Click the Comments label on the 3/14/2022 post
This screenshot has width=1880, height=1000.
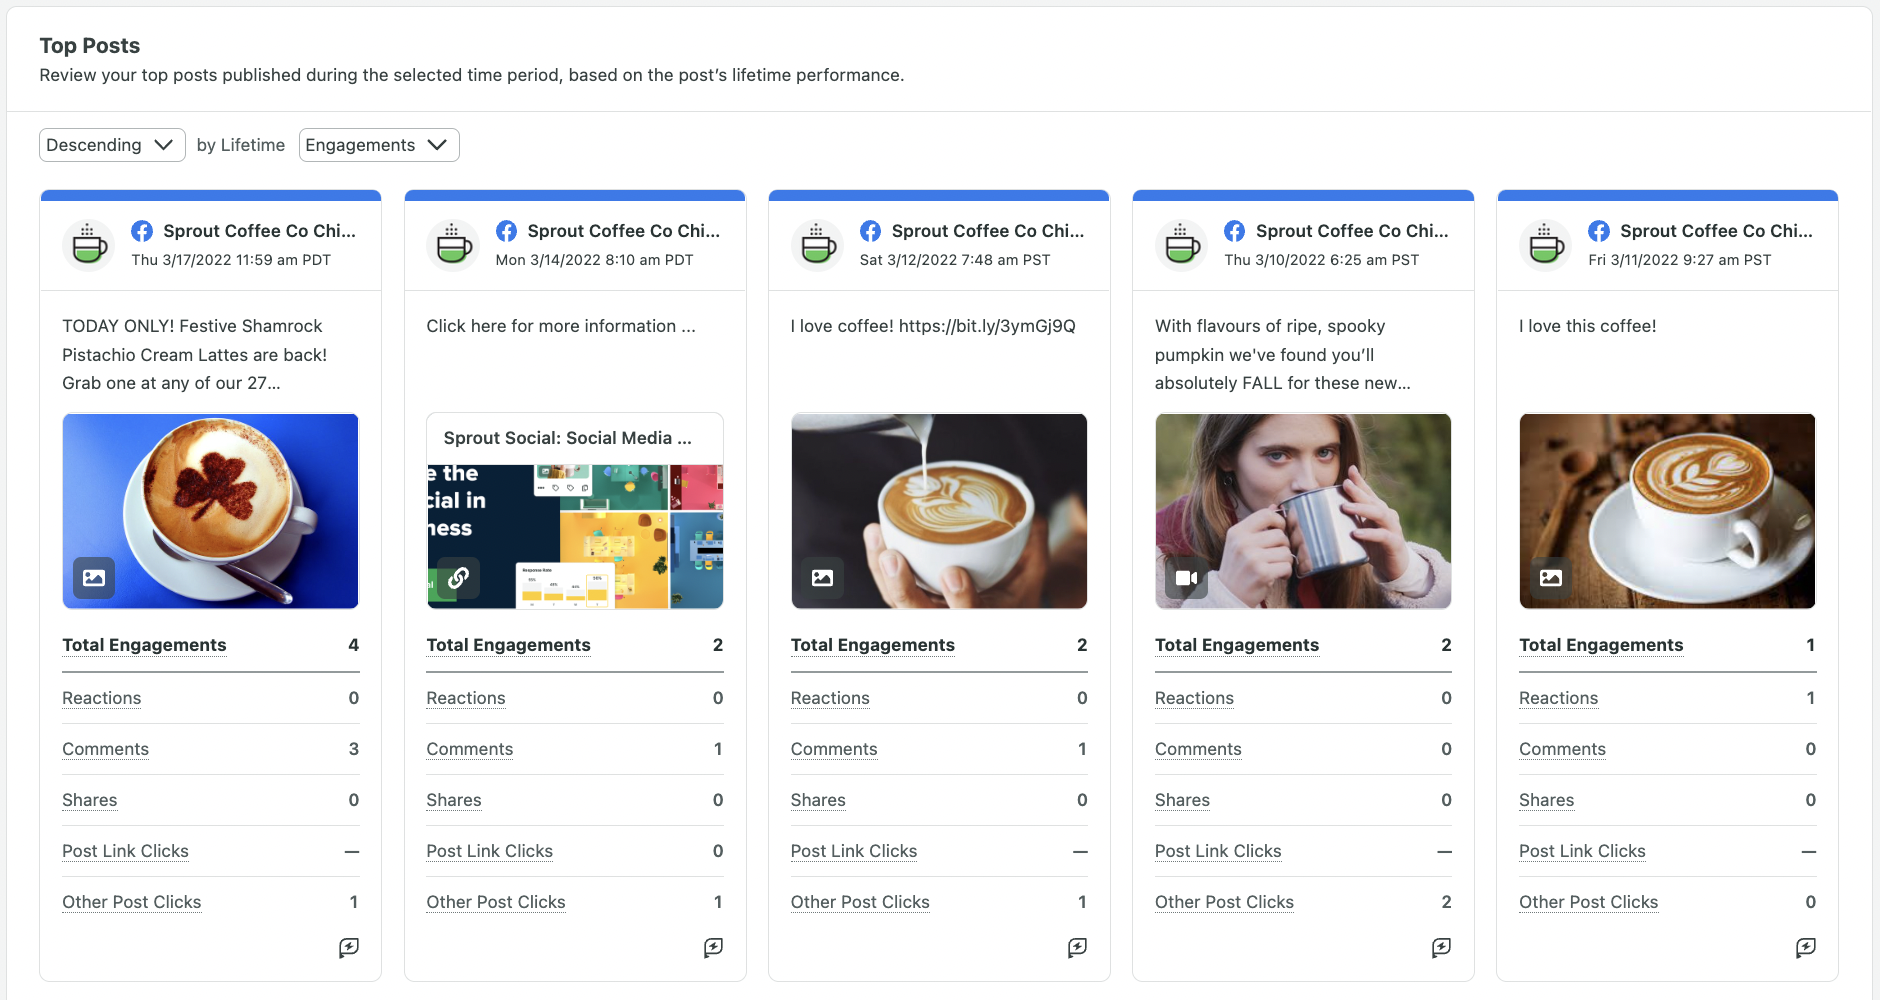[x=469, y=749]
